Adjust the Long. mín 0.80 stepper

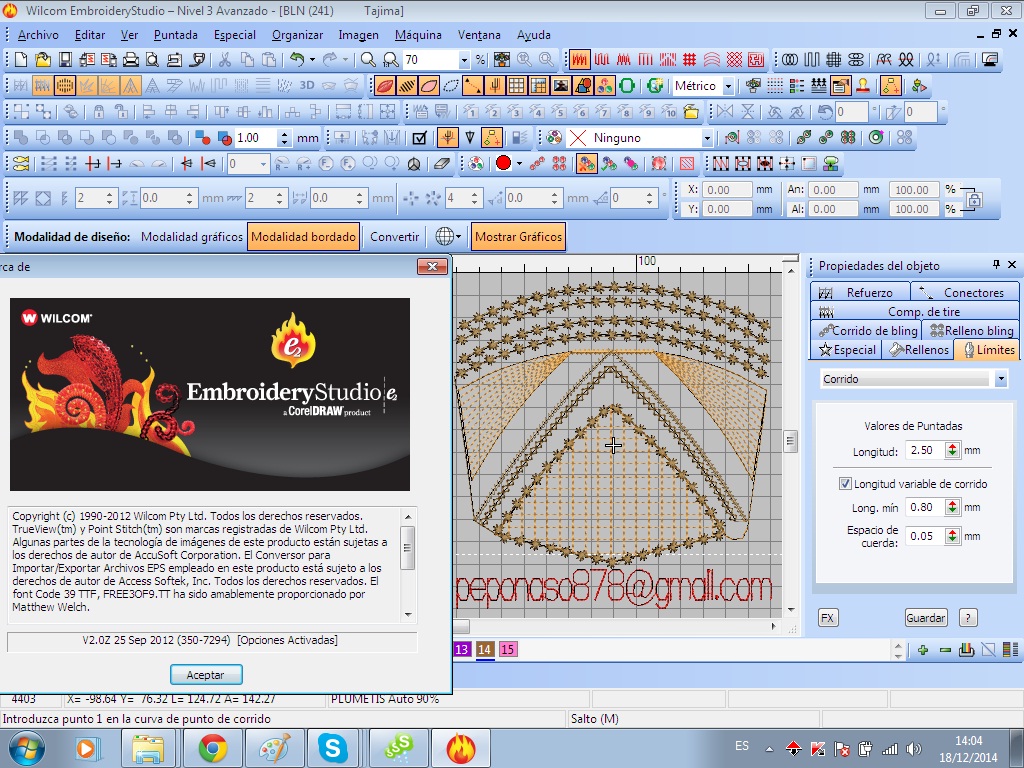coord(953,507)
